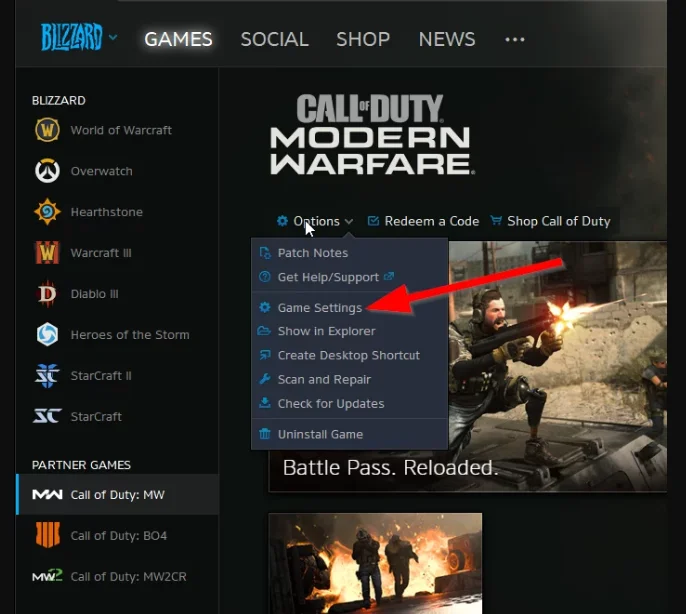Click the Scan and Repair wrench icon
Screen dimensions: 686x614
265,379
